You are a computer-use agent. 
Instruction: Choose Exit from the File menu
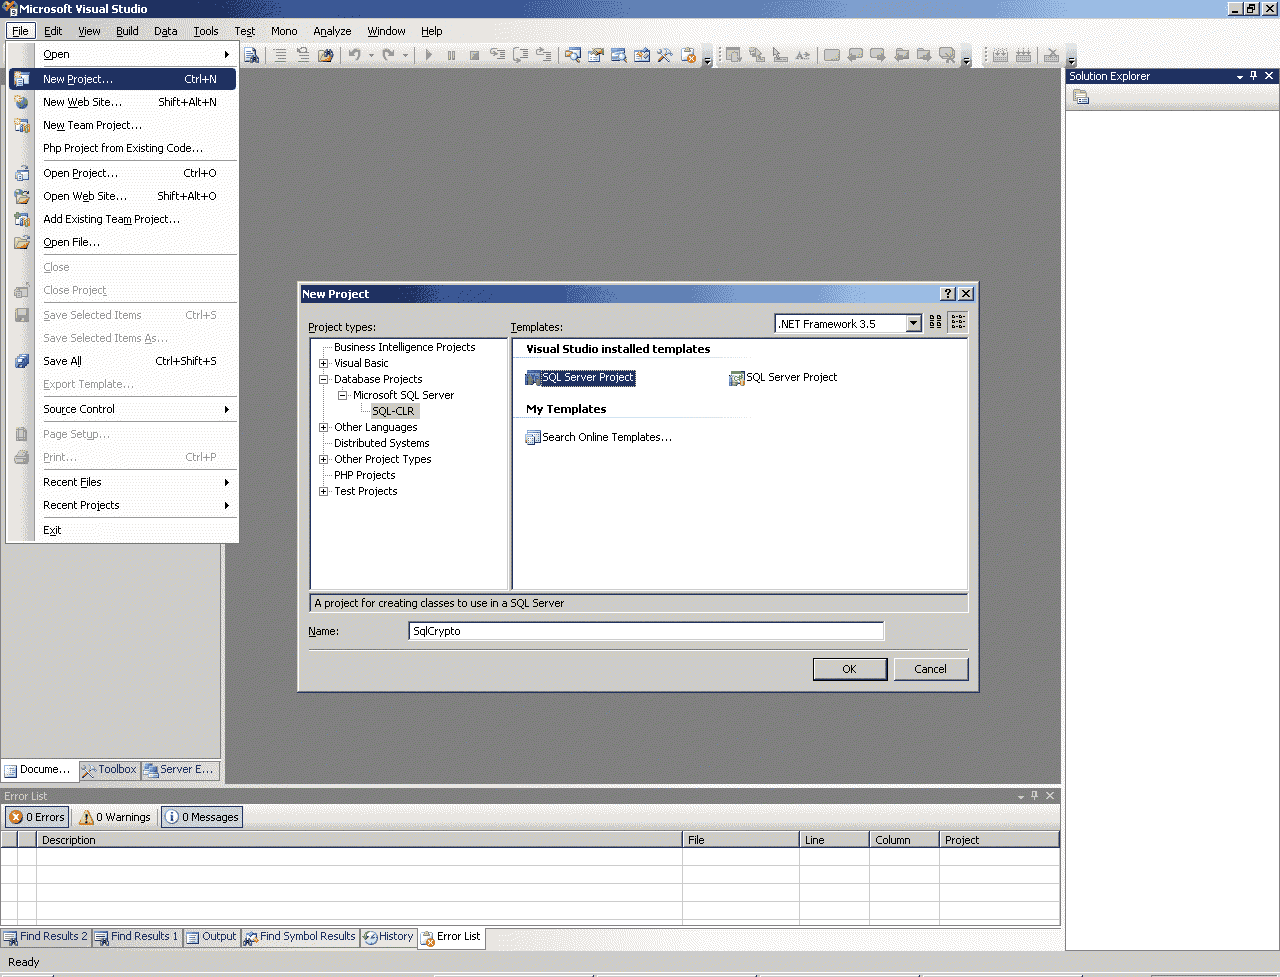[123, 530]
